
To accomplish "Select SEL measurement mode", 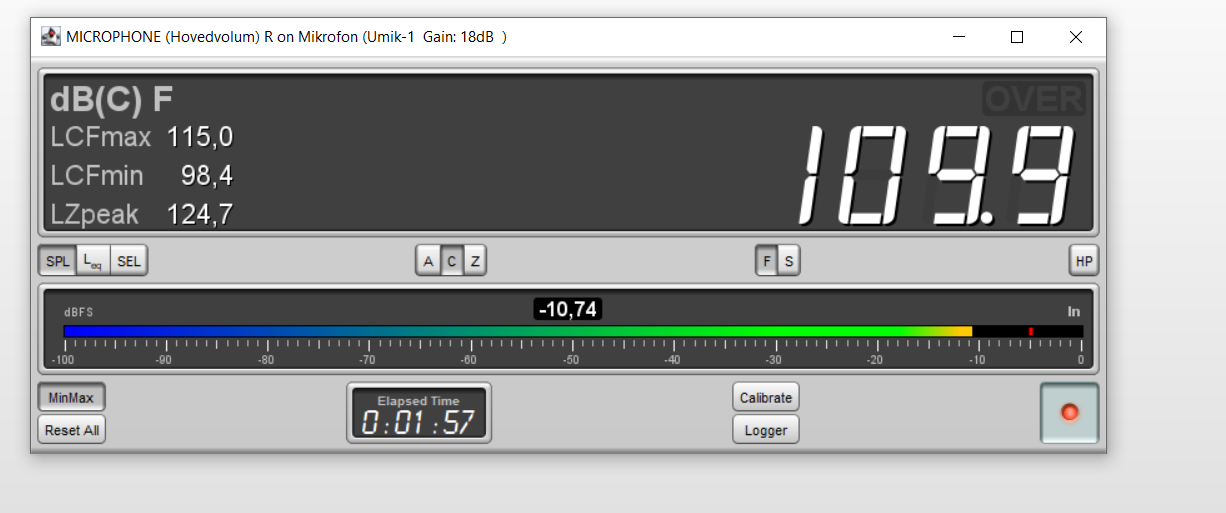I will click(128, 262).
